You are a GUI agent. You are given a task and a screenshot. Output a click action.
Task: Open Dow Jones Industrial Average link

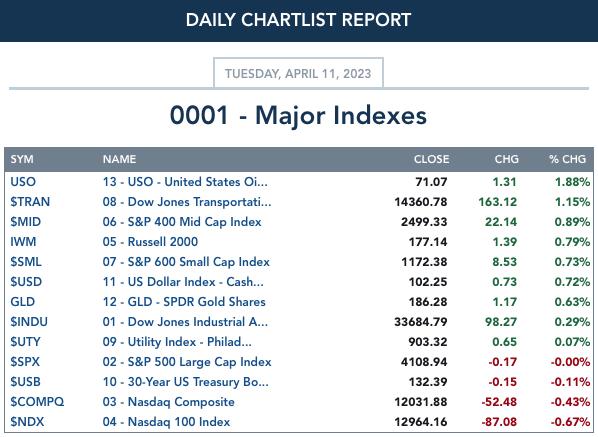click(185, 321)
